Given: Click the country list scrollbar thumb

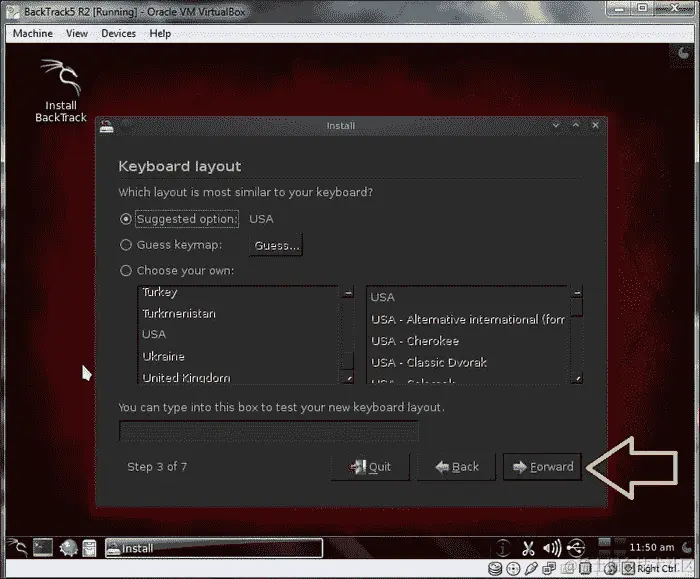Looking at the screenshot, I should coord(347,361).
